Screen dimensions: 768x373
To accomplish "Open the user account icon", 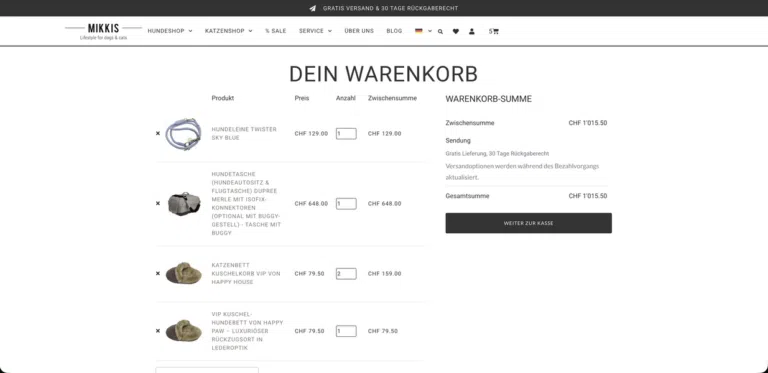I will [x=472, y=31].
